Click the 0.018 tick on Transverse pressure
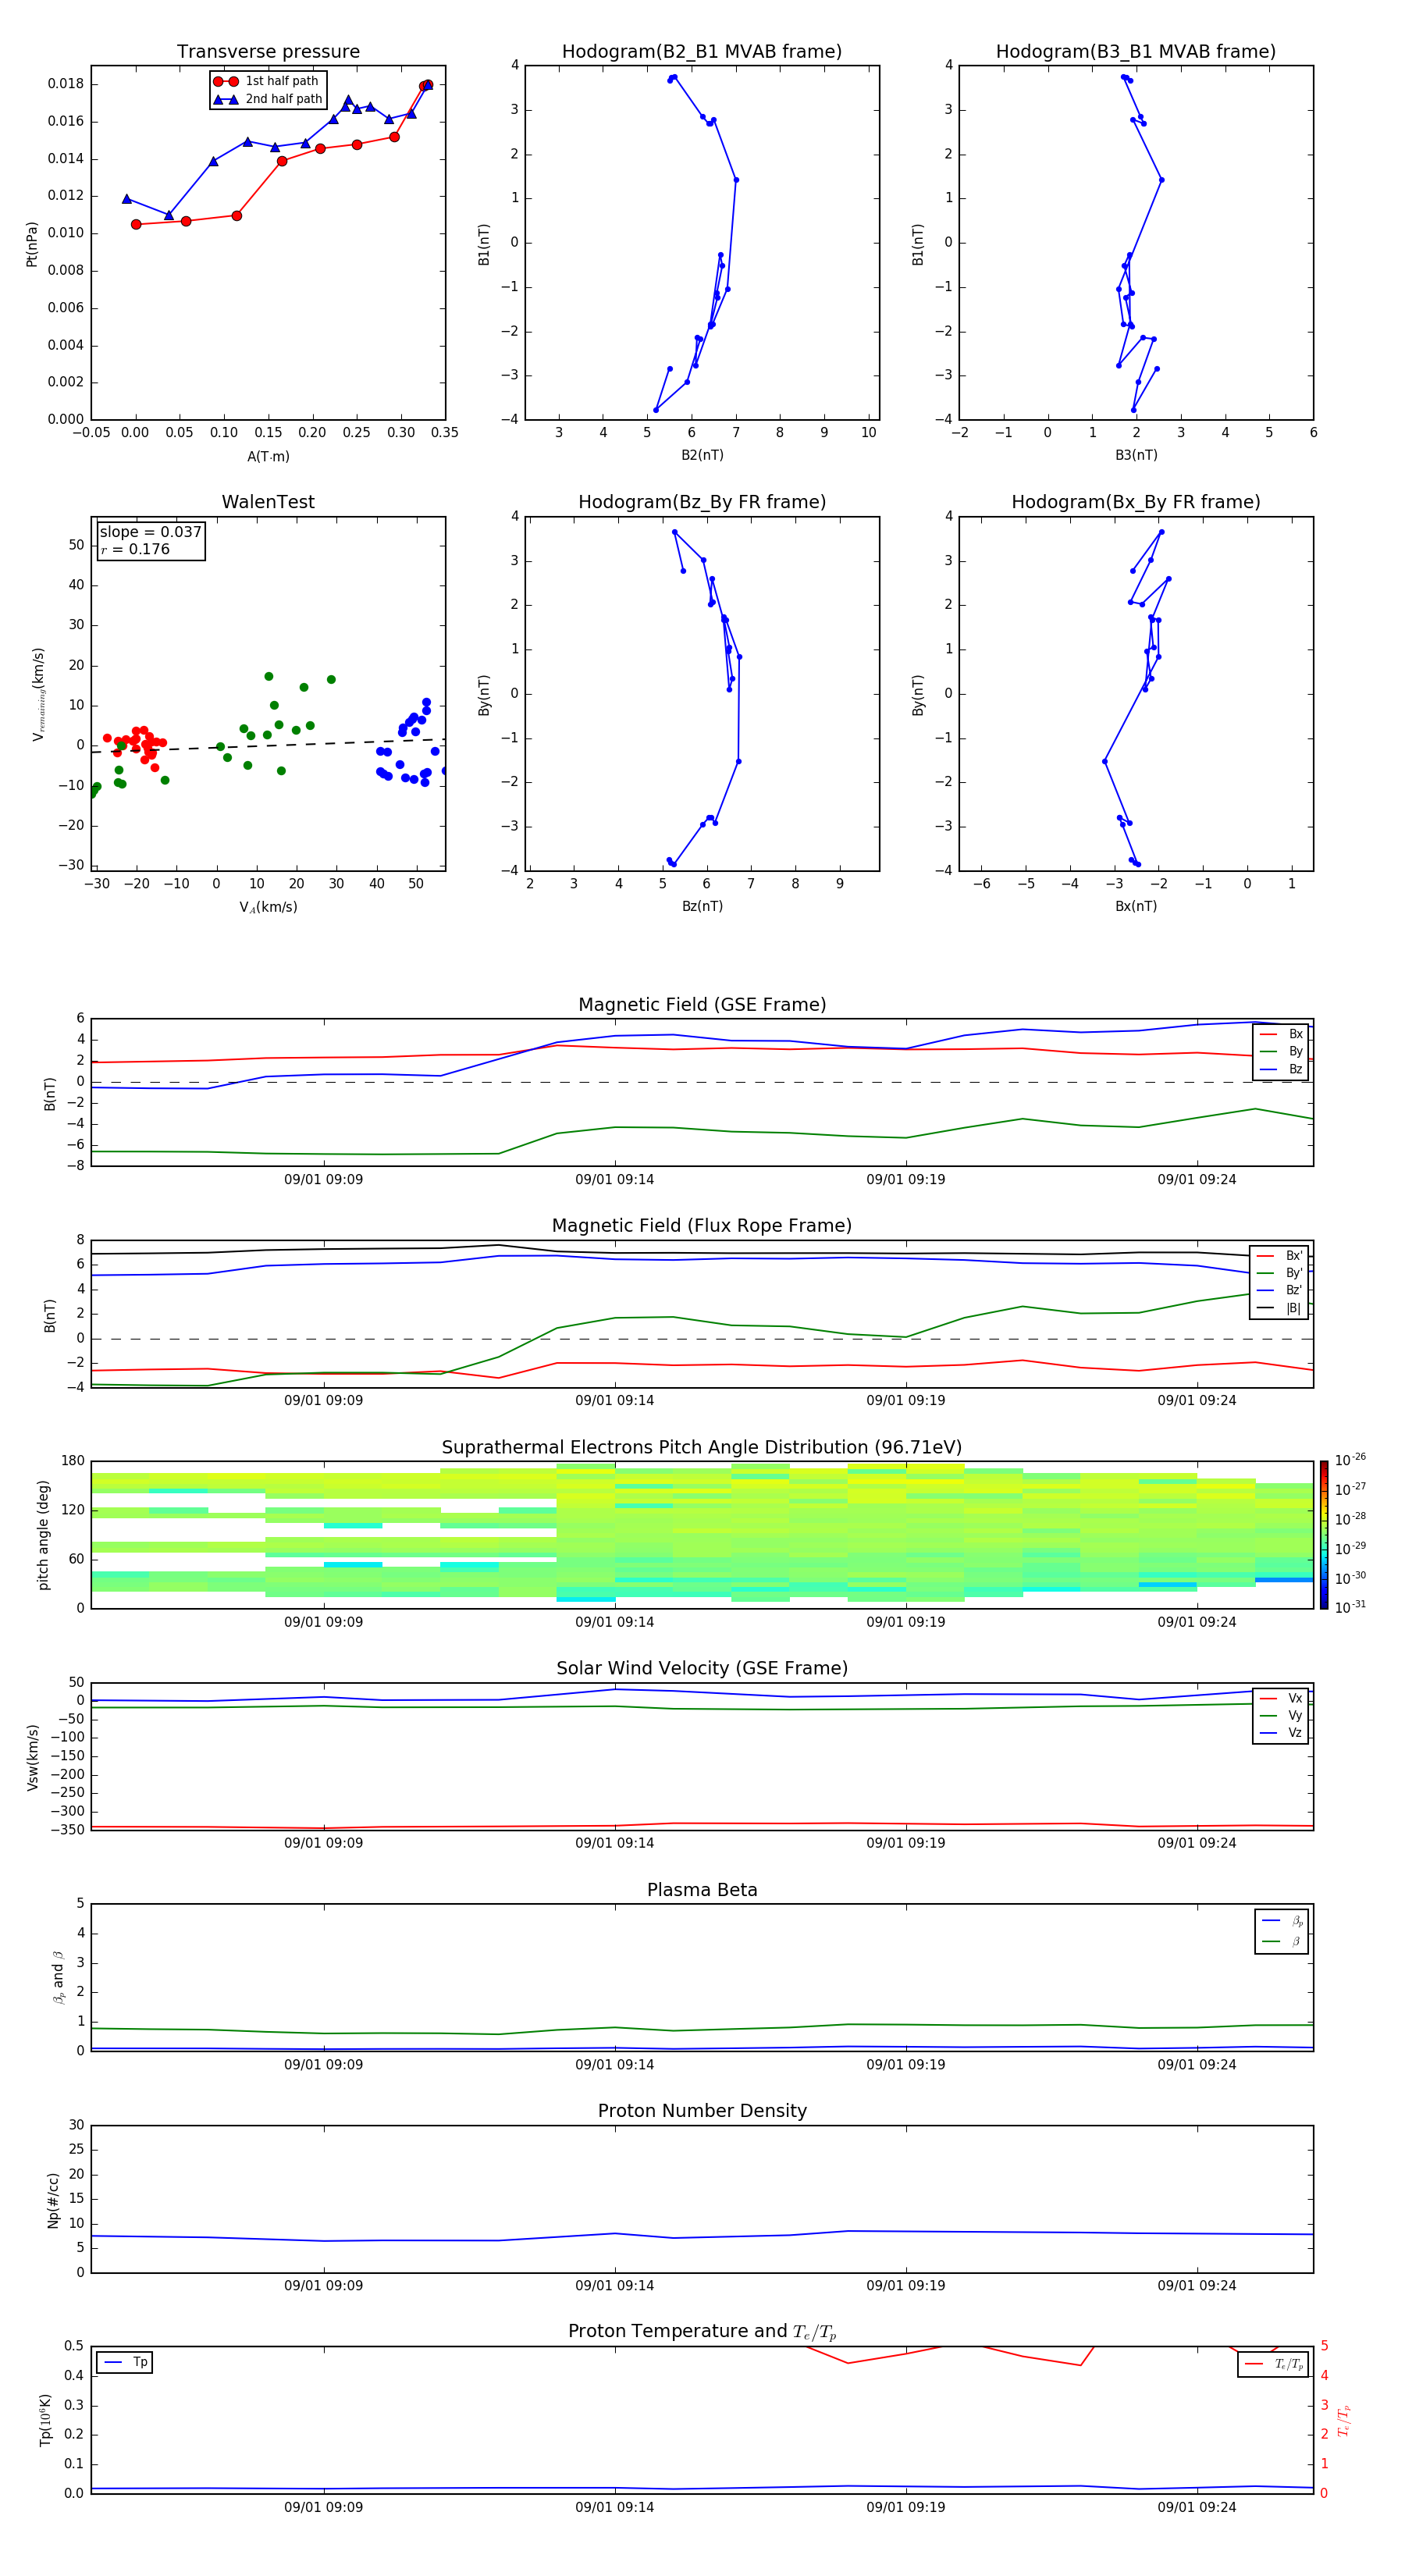This screenshot has height=2576, width=1405. click(66, 84)
